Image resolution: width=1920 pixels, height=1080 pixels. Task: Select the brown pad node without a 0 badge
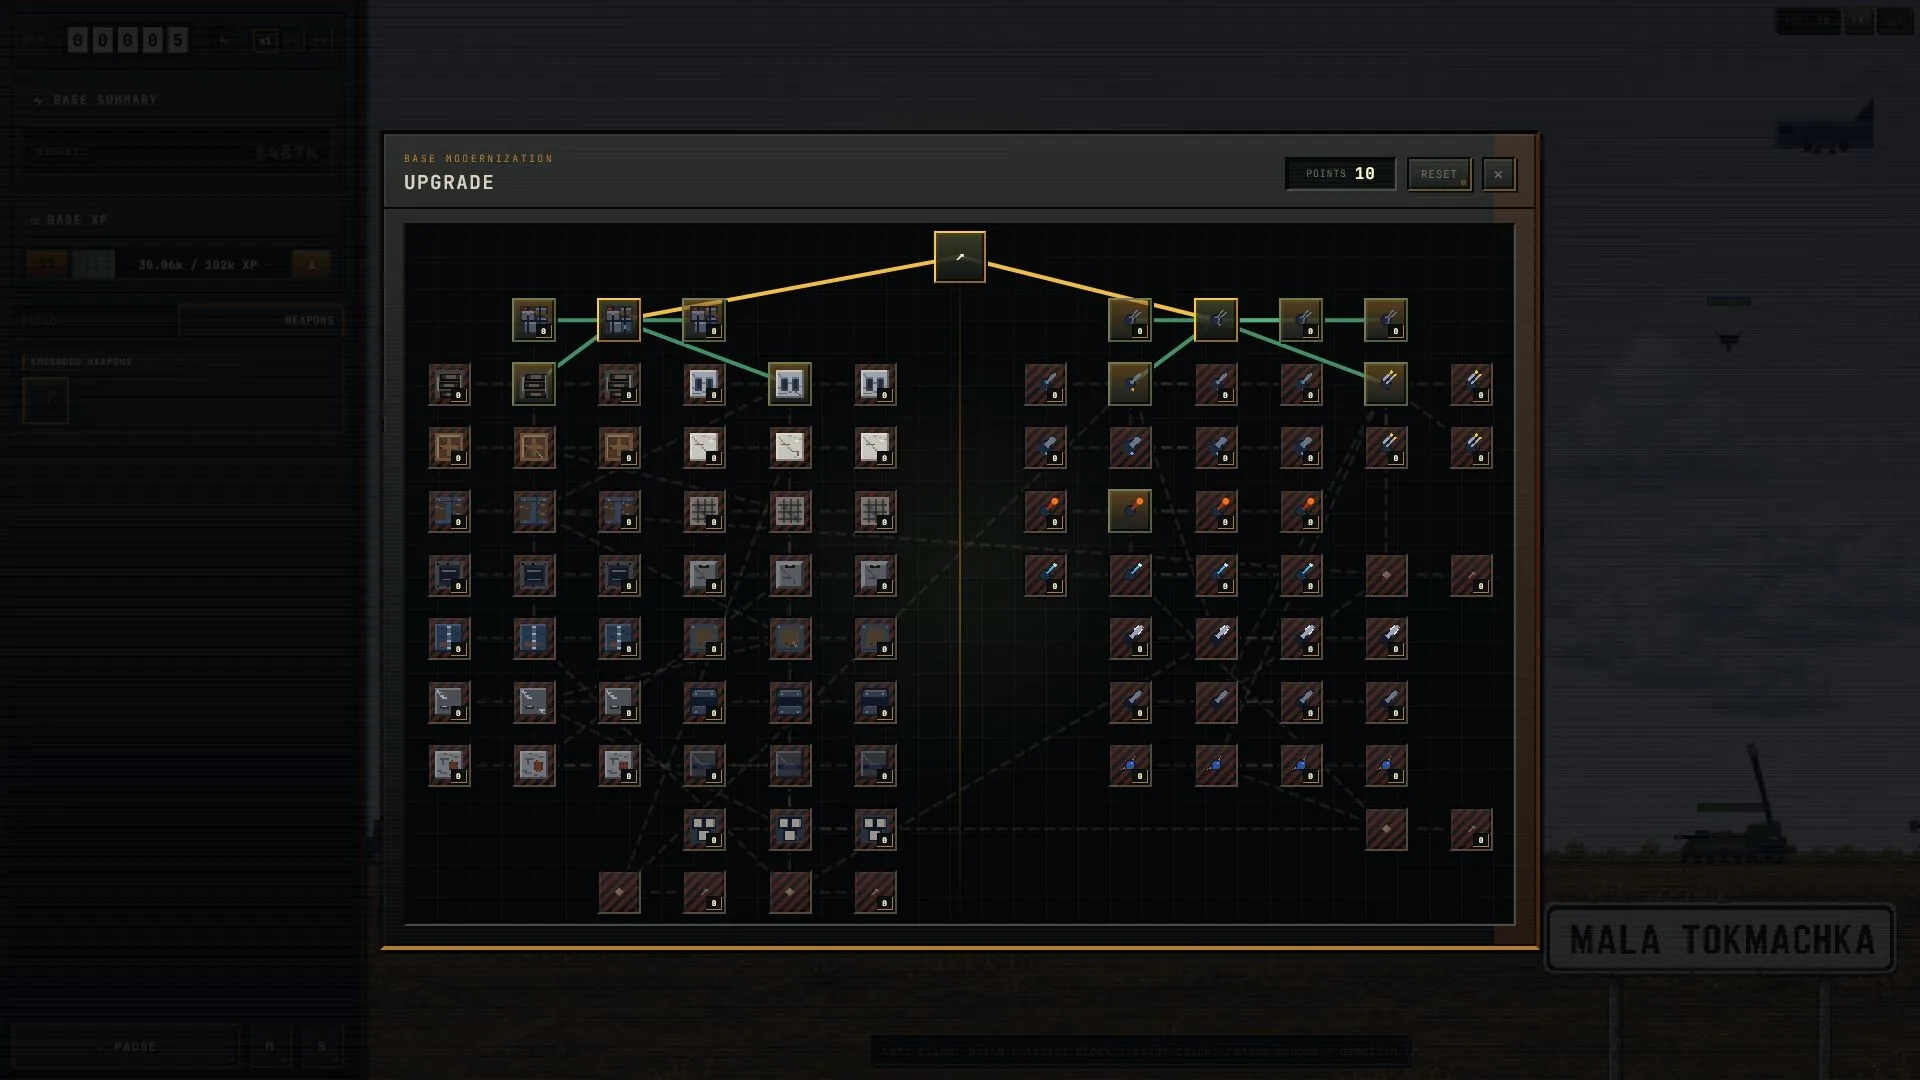[x=790, y=638]
